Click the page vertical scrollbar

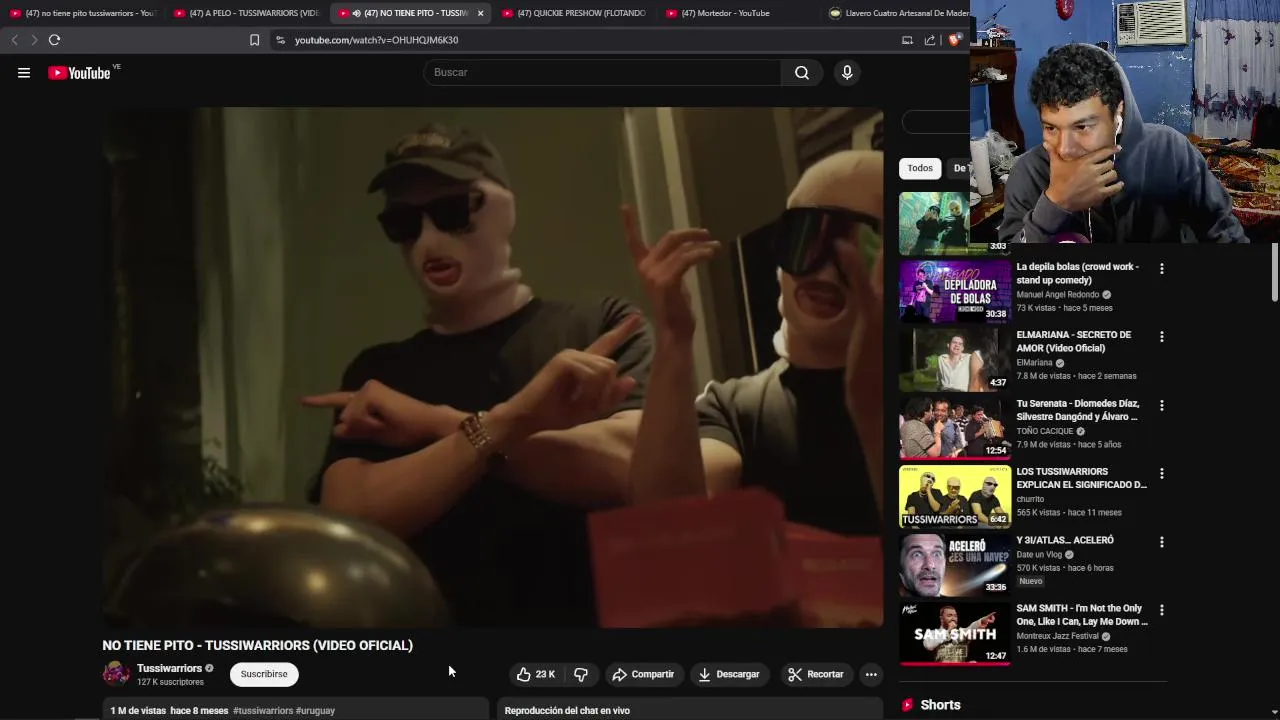(1275, 271)
